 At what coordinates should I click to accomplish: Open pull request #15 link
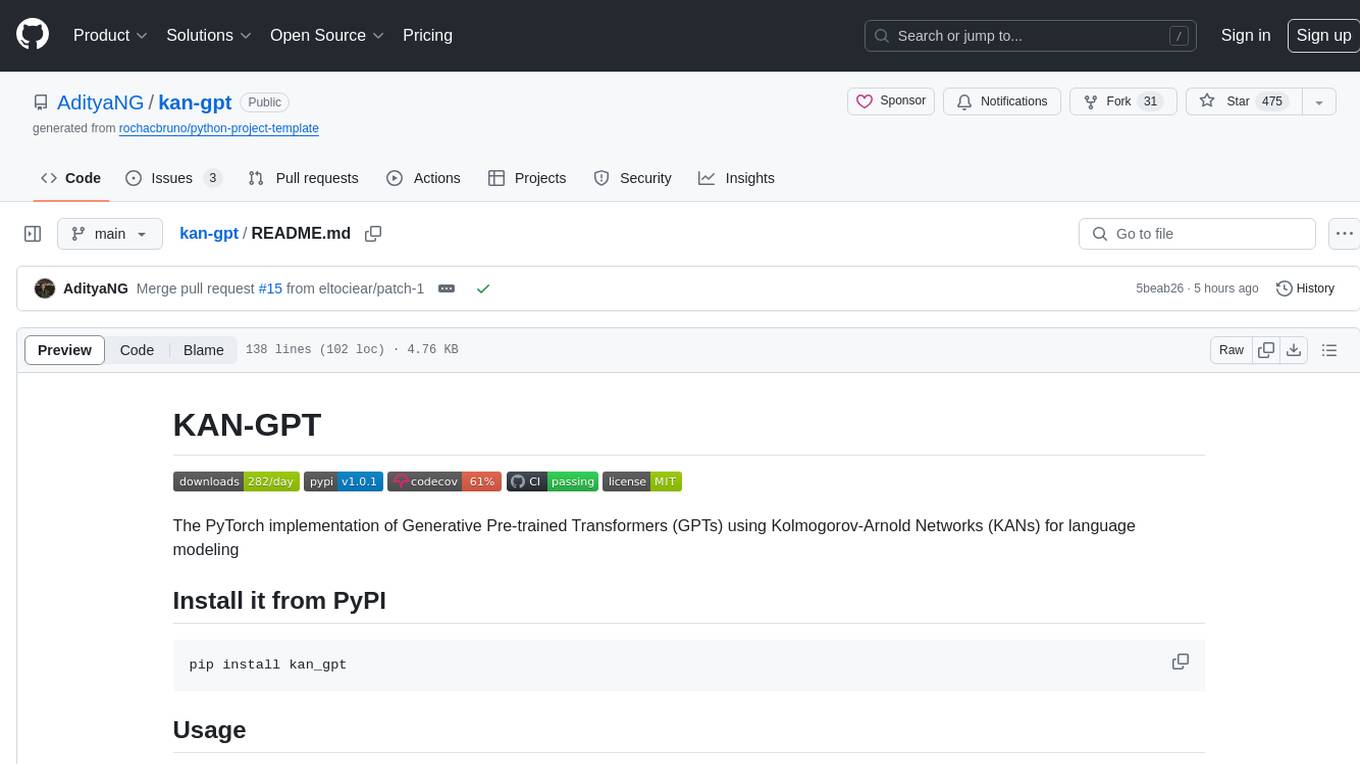coord(270,288)
